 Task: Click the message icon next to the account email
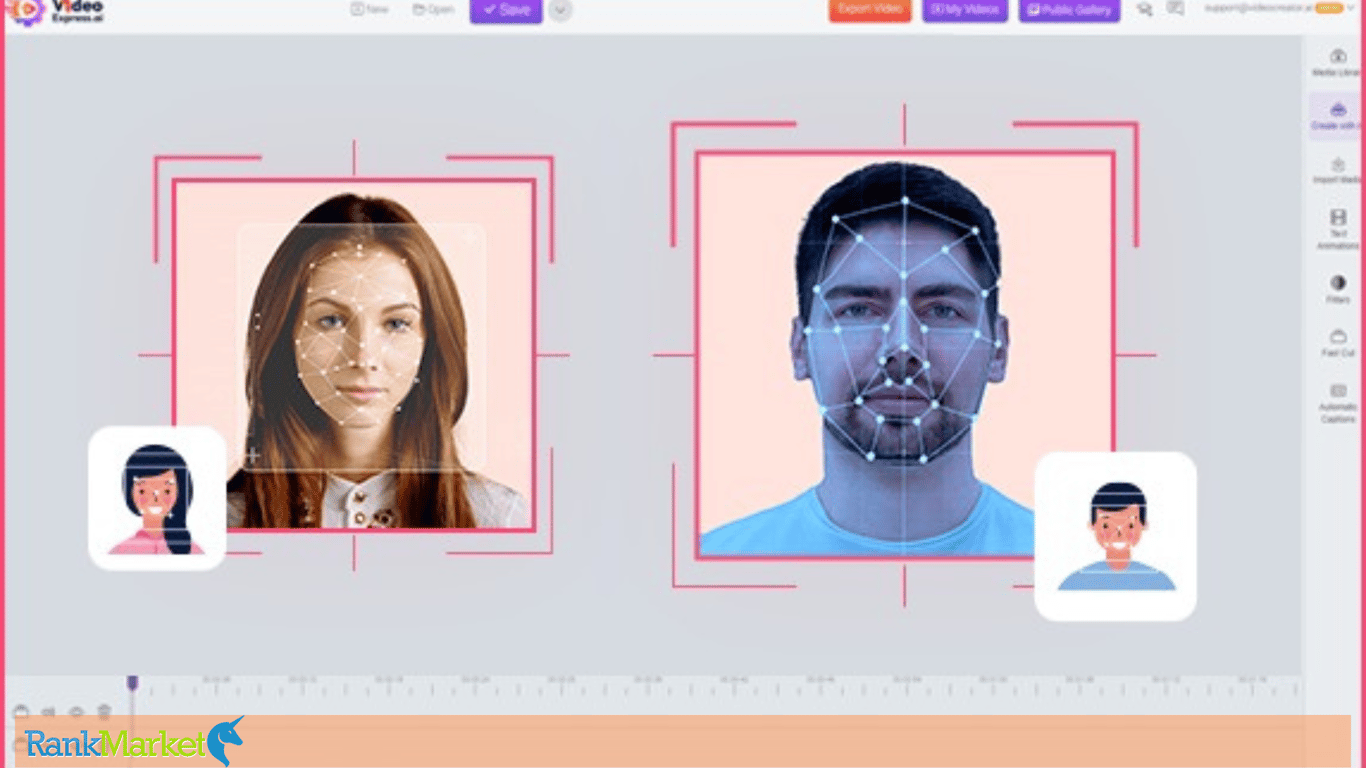coord(1176,9)
